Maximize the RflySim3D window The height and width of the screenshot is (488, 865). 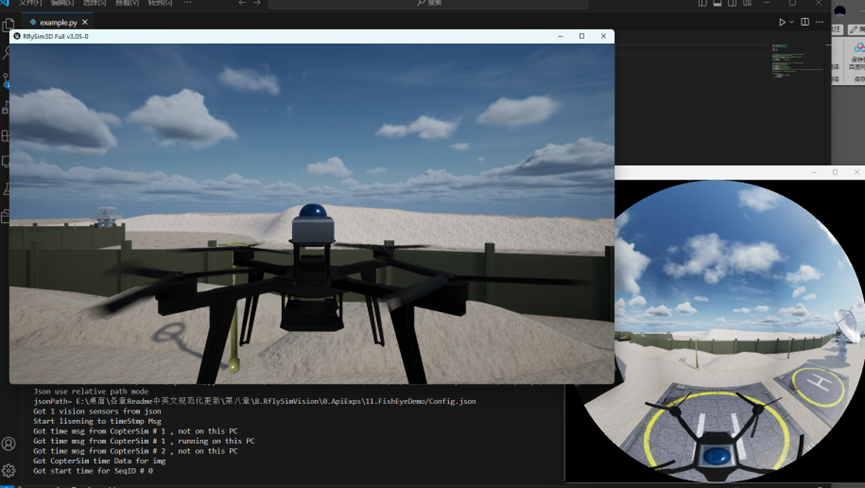[581, 36]
